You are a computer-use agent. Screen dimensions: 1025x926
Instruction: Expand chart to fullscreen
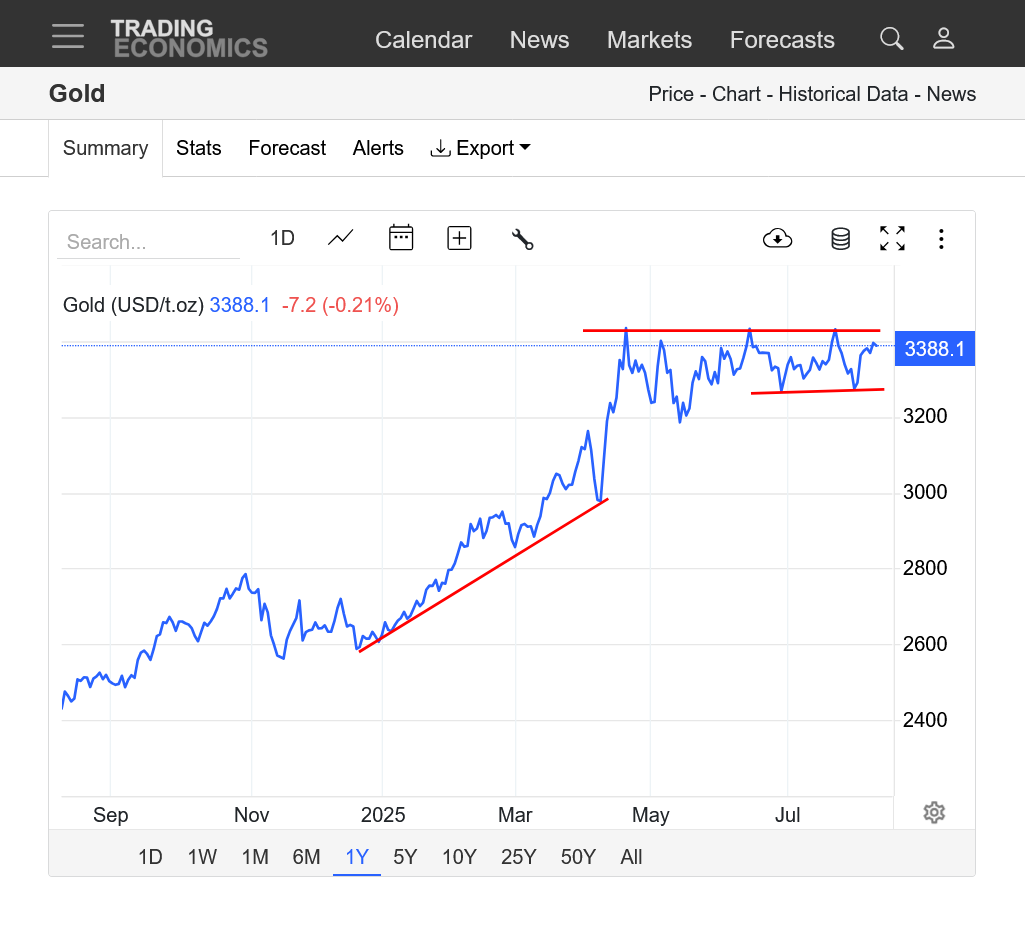(x=892, y=239)
